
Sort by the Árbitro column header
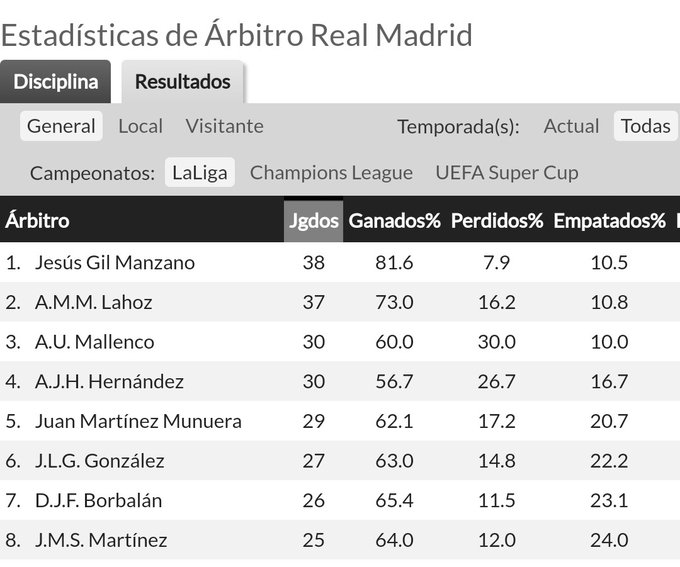37,220
